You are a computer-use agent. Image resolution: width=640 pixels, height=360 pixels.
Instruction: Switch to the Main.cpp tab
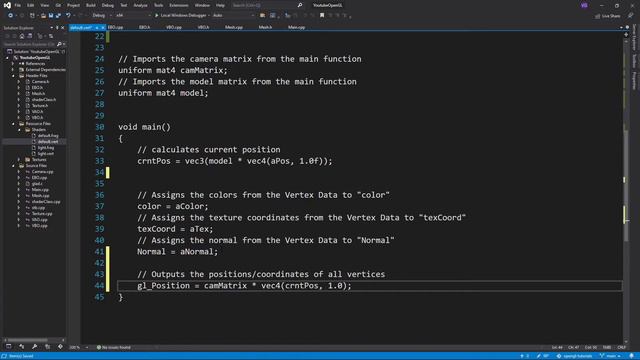[x=296, y=27]
